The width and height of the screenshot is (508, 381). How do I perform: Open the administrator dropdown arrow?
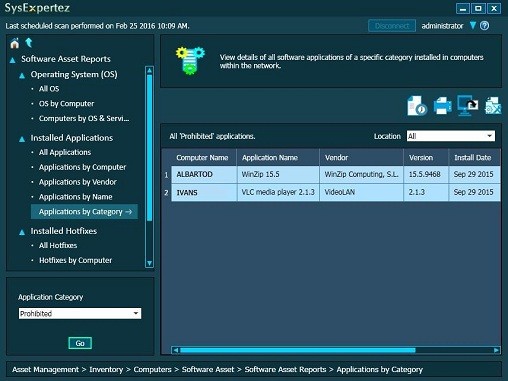tap(473, 25)
